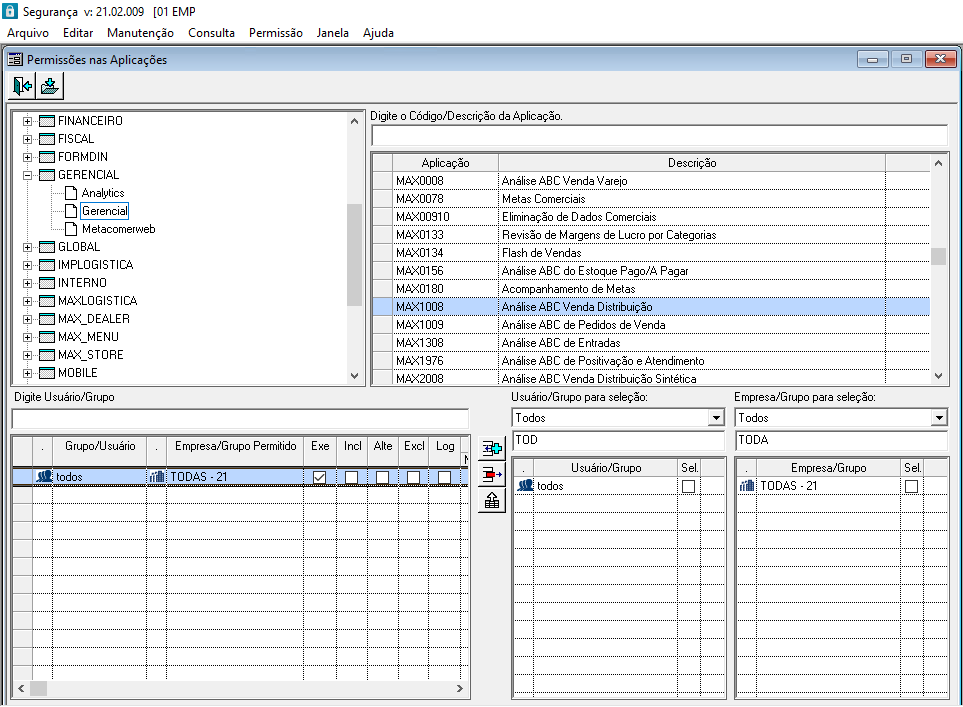Click the exit door toolbar icon
The image size is (963, 707).
(x=22, y=86)
